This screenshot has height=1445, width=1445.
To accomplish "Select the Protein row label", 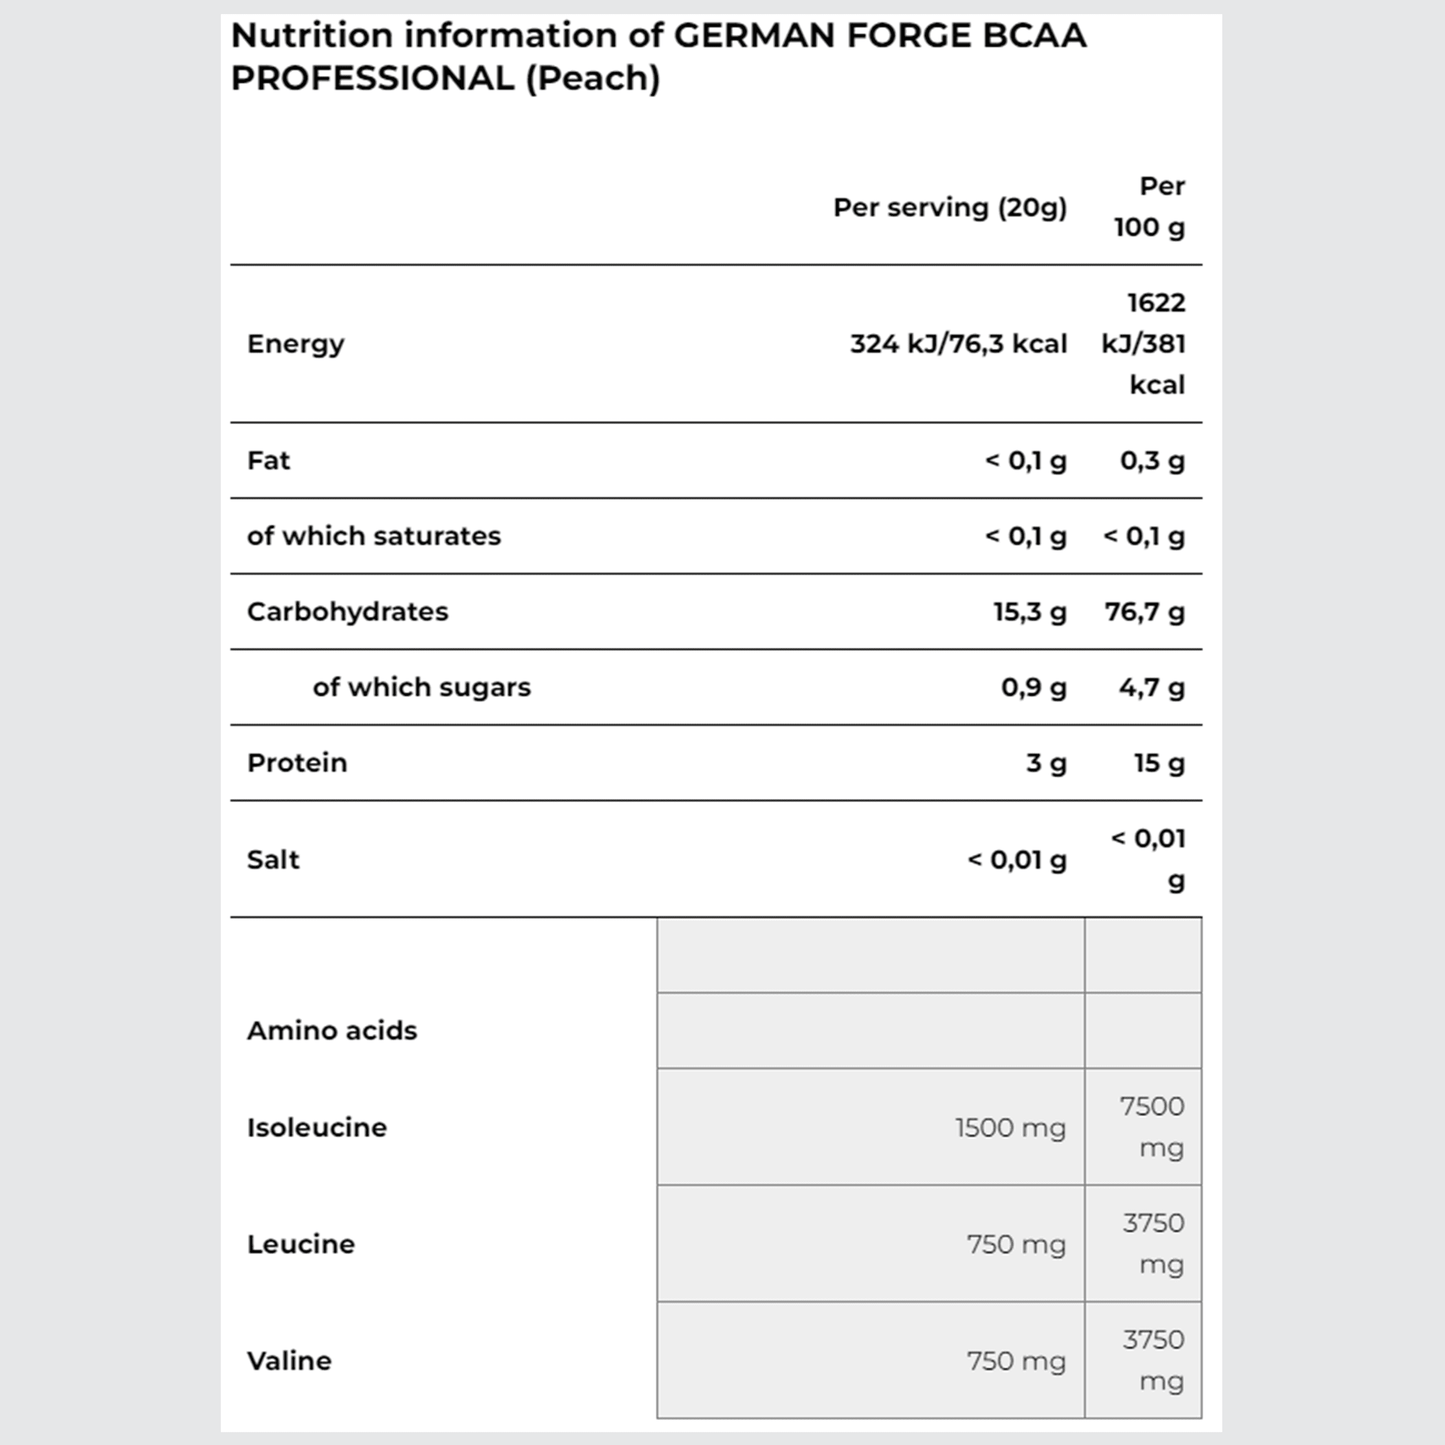I will coord(297,763).
